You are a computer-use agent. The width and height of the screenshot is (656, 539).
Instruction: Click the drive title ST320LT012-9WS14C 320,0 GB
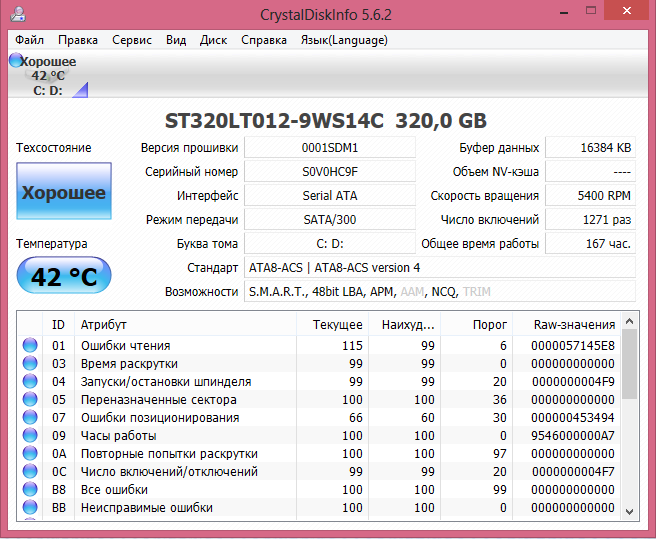coord(326,121)
